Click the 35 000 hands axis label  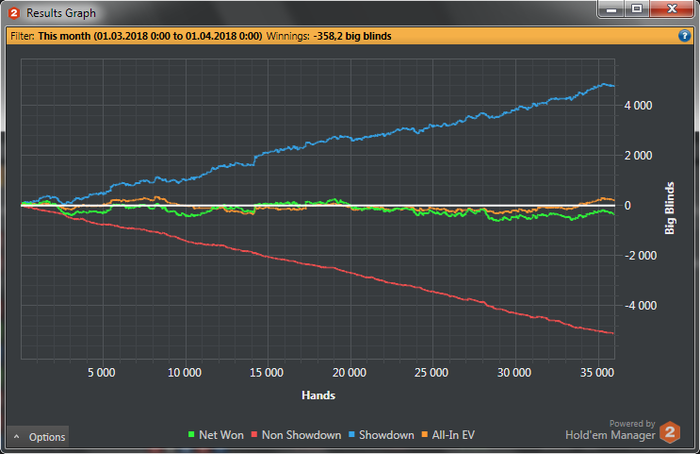(597, 373)
